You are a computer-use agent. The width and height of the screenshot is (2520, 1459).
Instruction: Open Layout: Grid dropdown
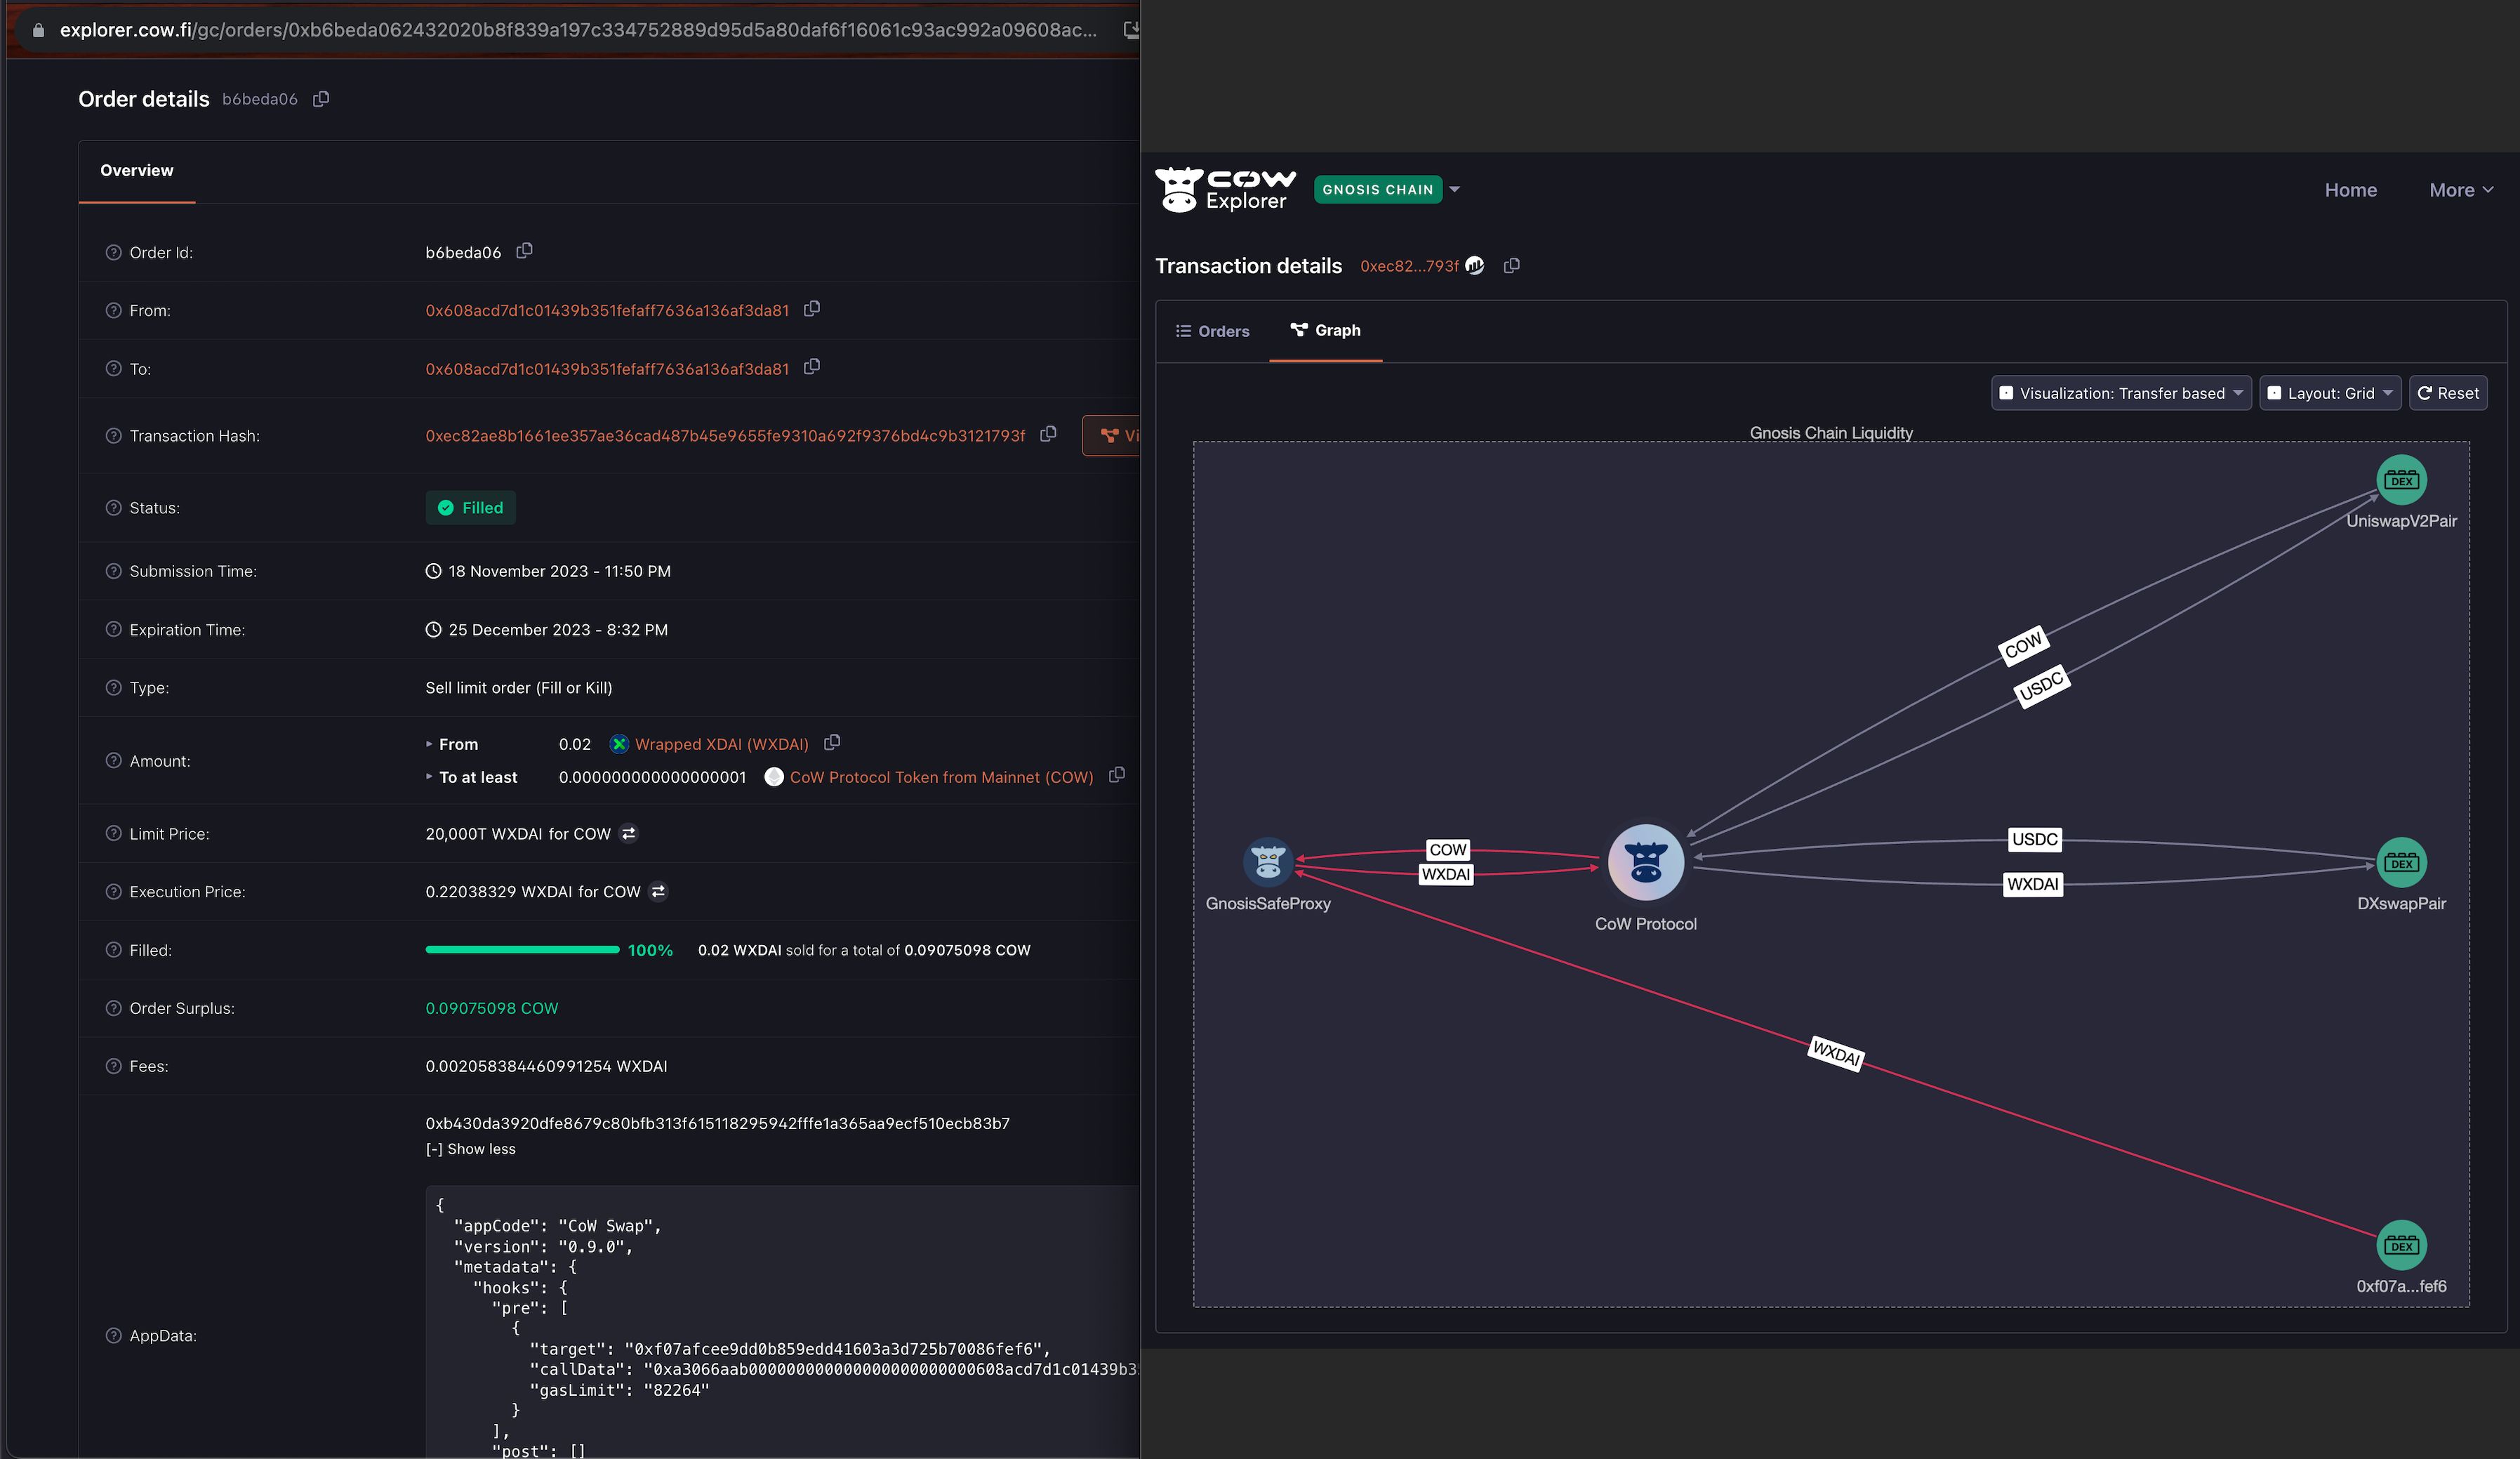(2330, 393)
